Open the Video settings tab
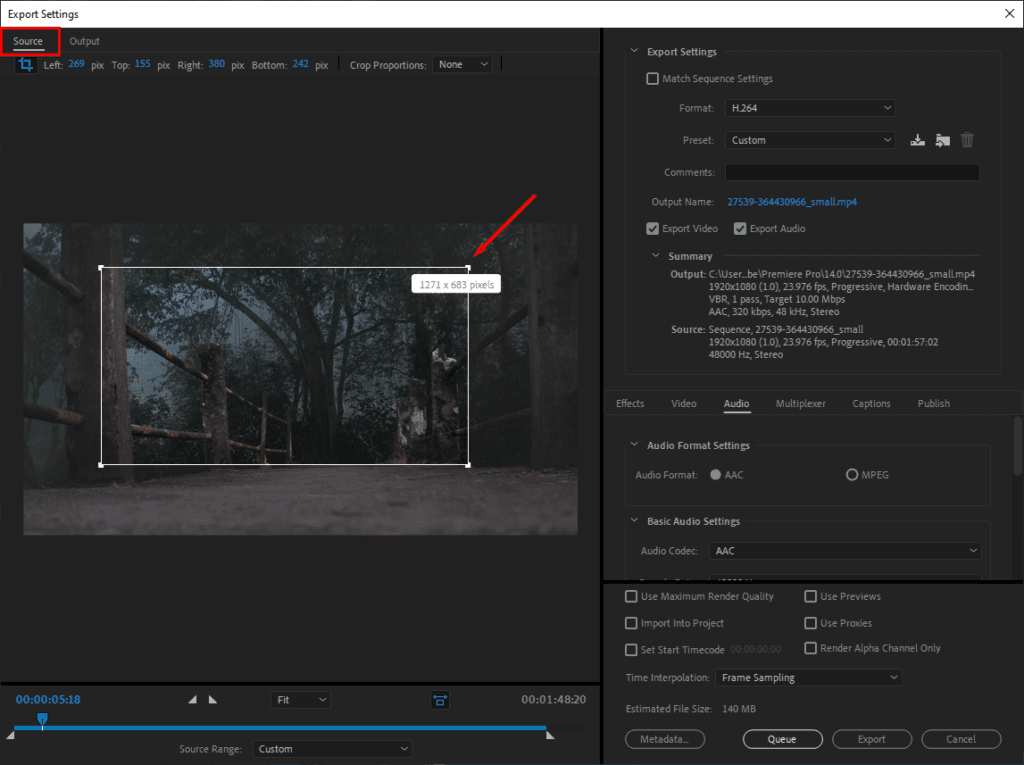Screen dimensions: 1024x765 tap(684, 404)
